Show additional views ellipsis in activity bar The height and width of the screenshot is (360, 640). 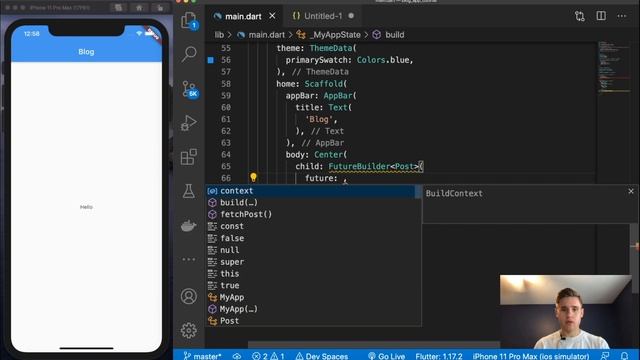[x=189, y=259]
